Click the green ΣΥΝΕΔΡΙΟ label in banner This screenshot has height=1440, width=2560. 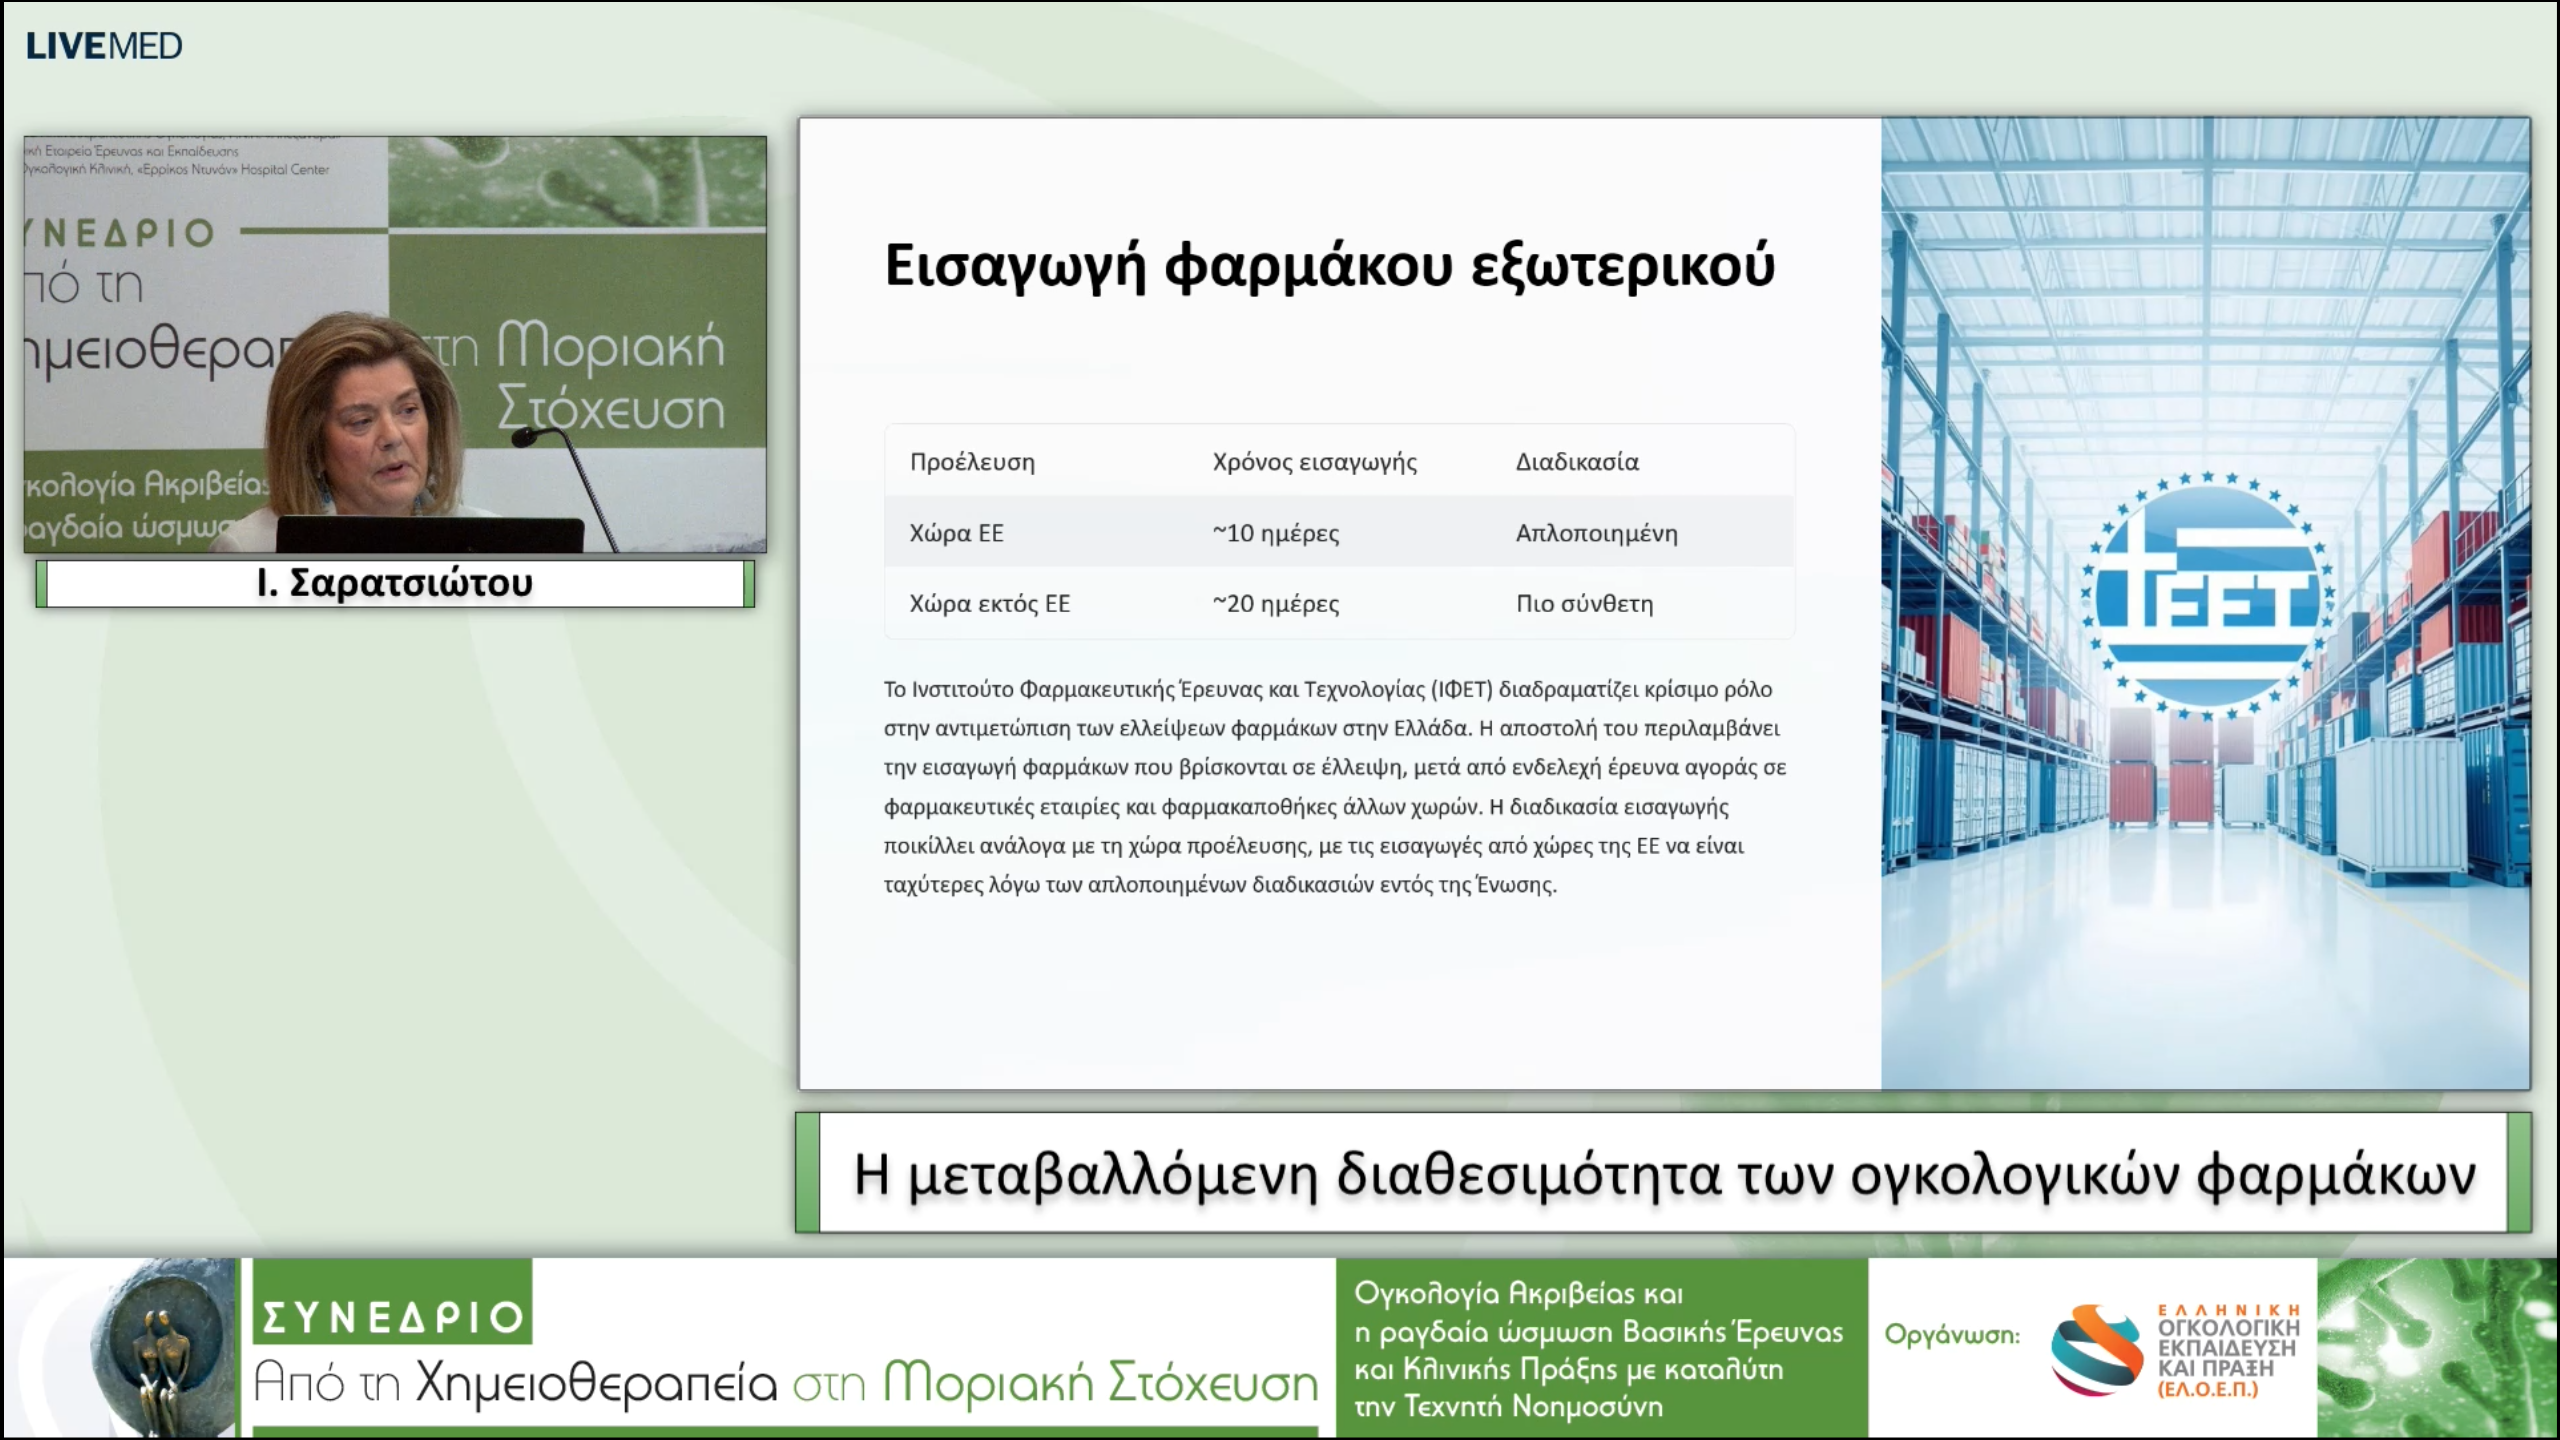point(392,1316)
